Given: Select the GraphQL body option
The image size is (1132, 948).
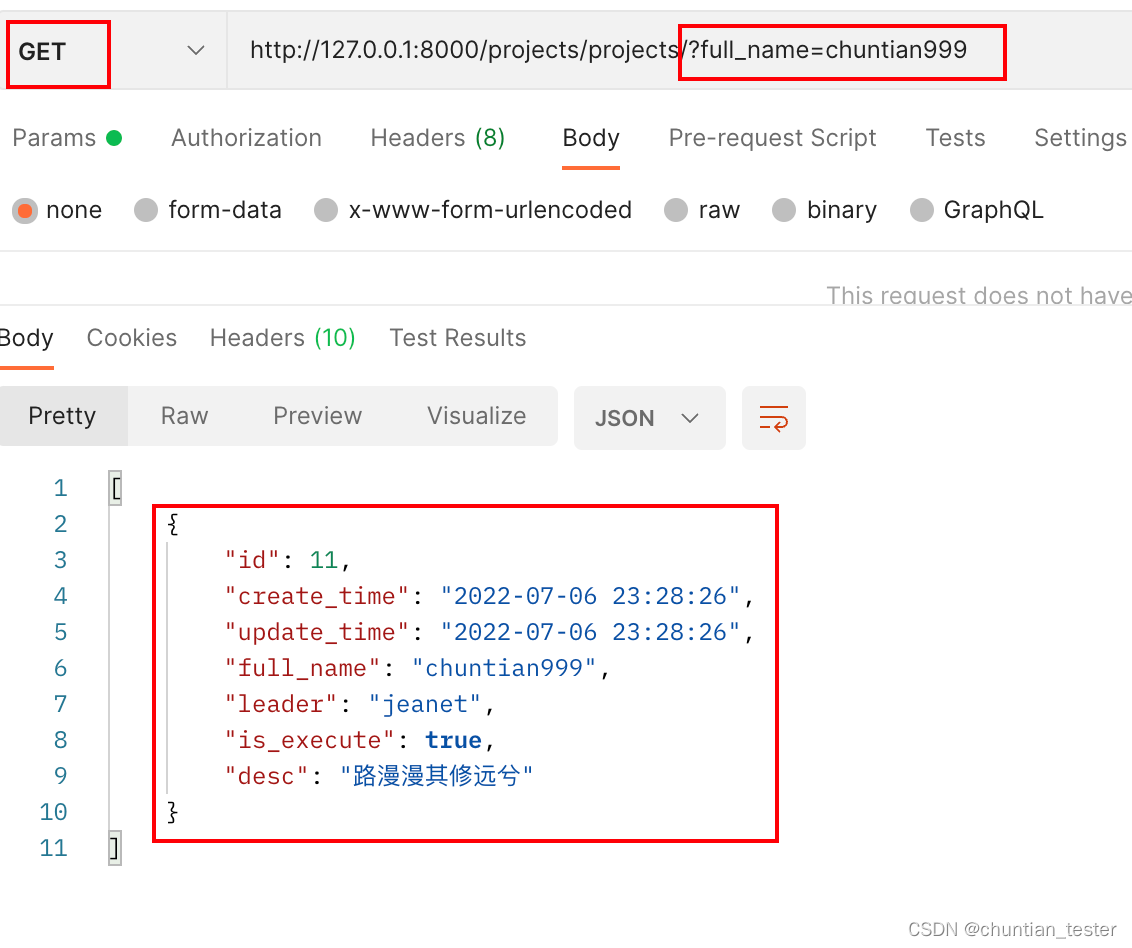Looking at the screenshot, I should (x=976, y=210).
